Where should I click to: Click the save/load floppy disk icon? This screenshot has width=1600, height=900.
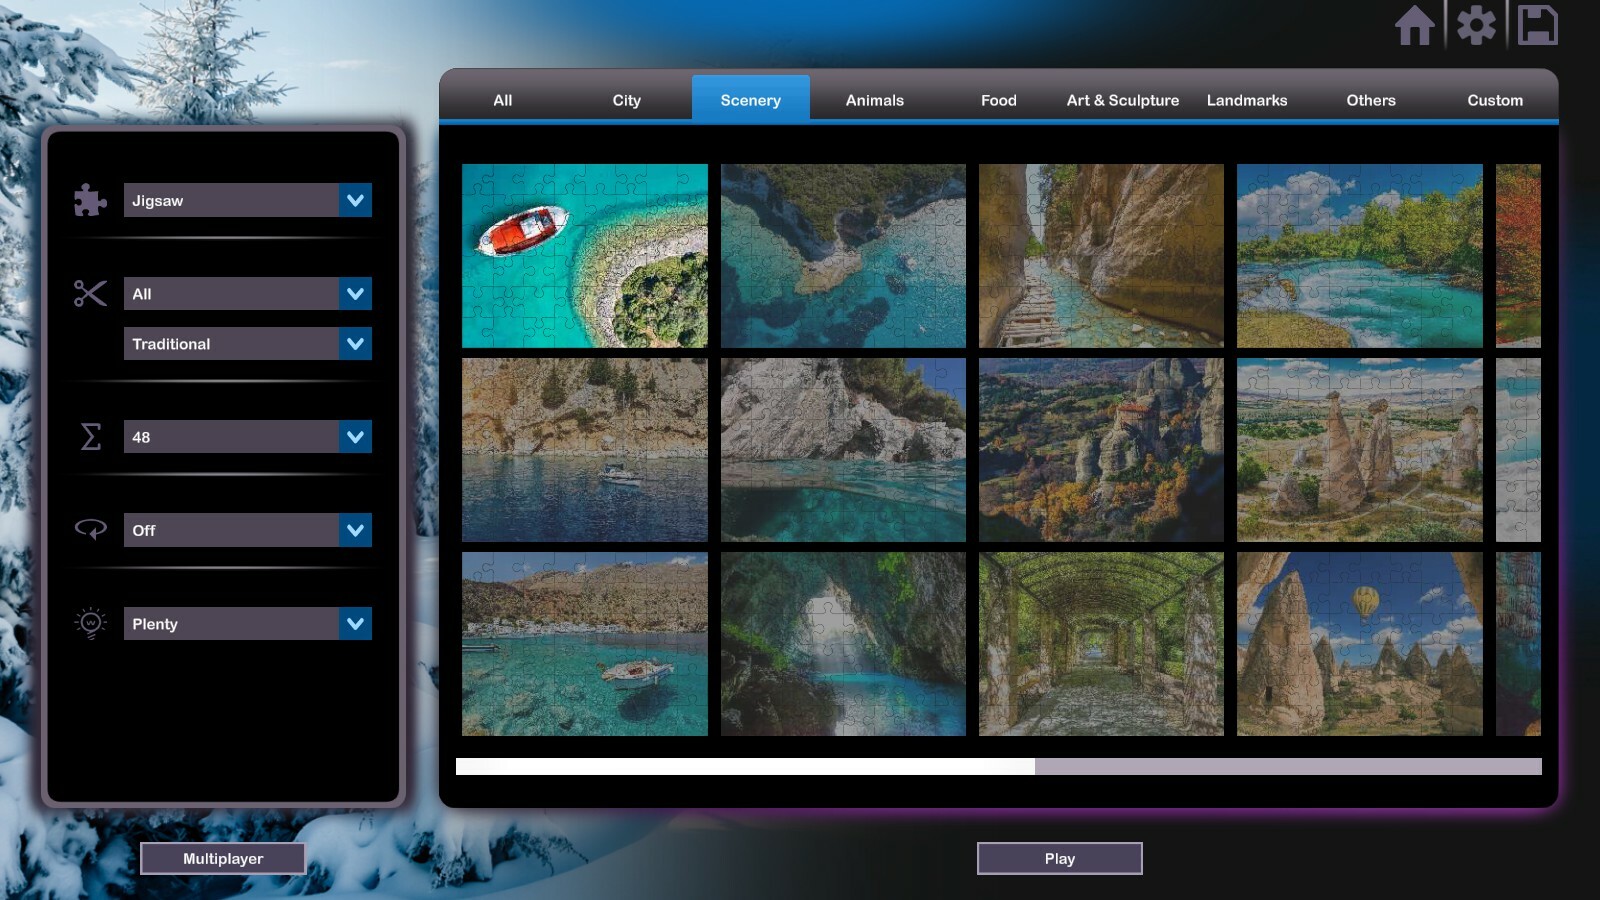tap(1538, 26)
